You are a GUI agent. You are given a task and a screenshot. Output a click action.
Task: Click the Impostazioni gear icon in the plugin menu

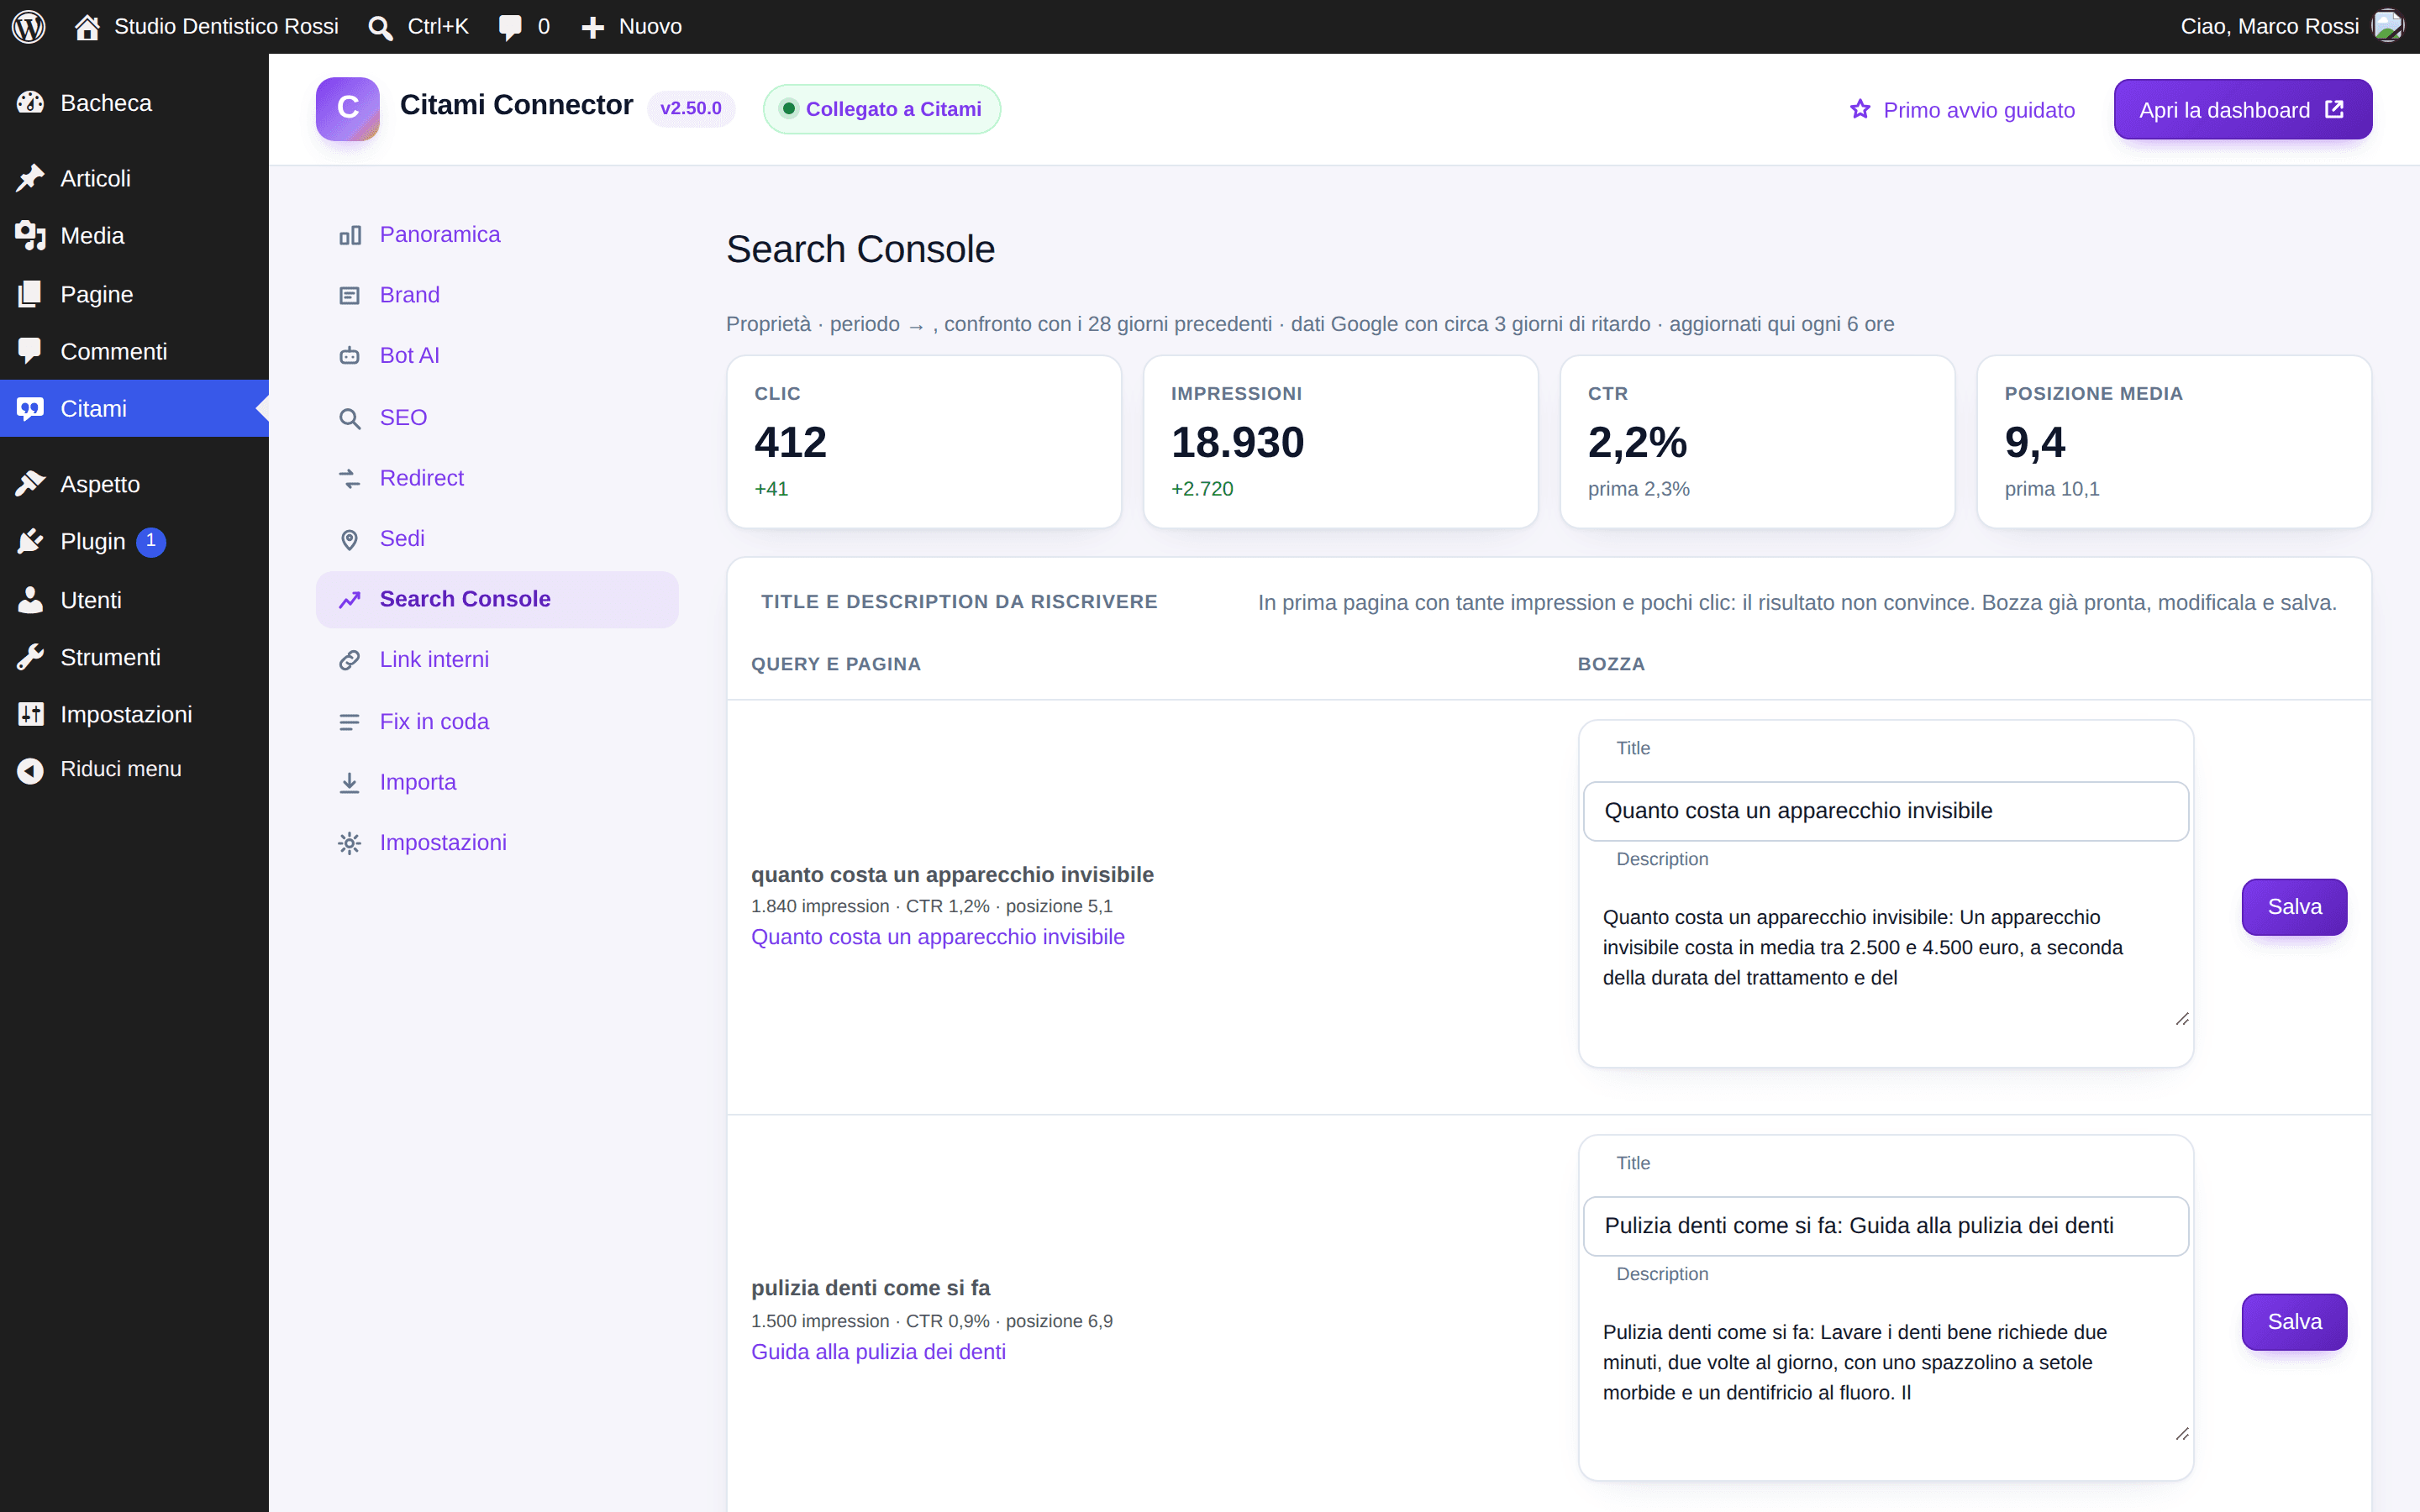(349, 843)
